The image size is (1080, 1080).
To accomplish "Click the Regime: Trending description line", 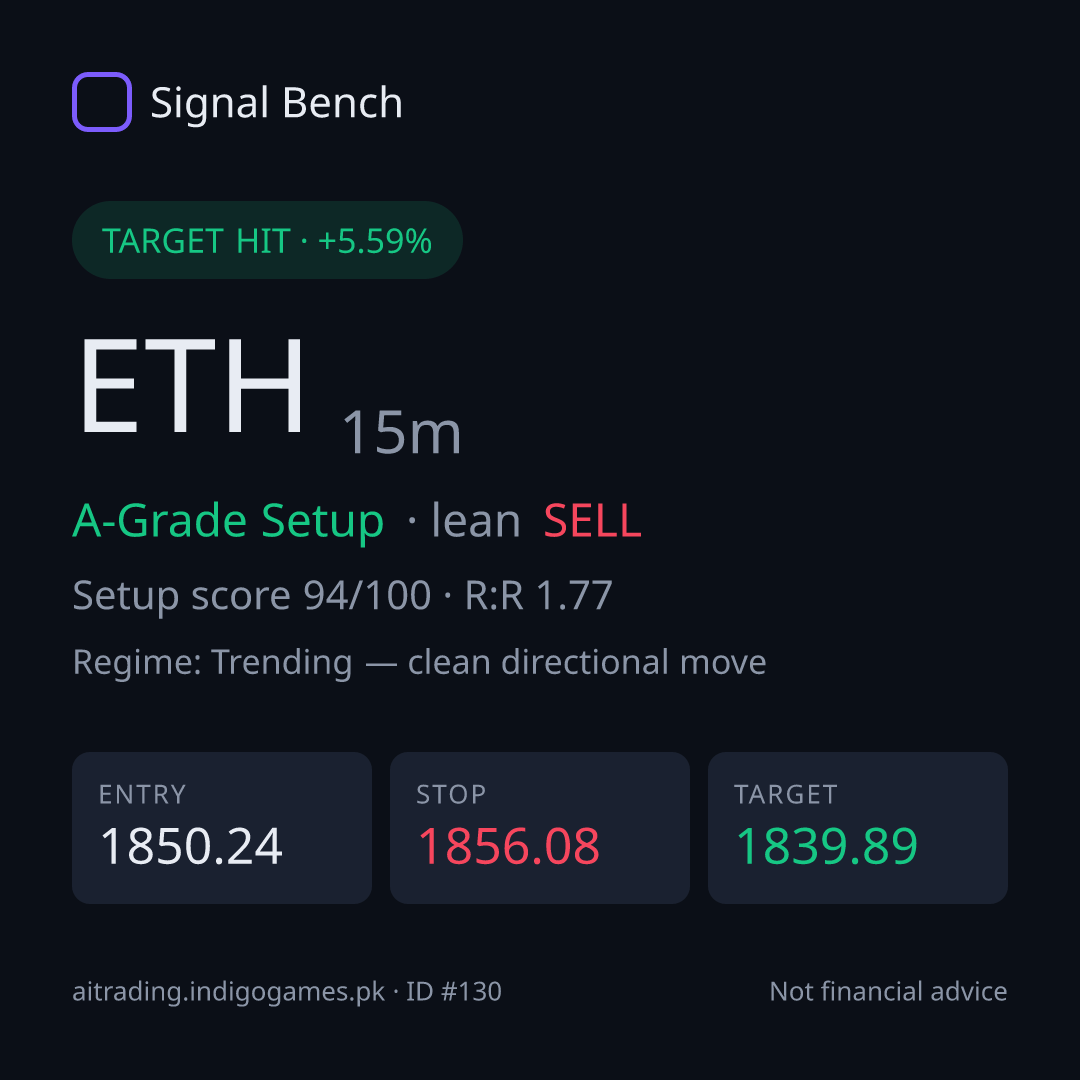I will (419, 663).
